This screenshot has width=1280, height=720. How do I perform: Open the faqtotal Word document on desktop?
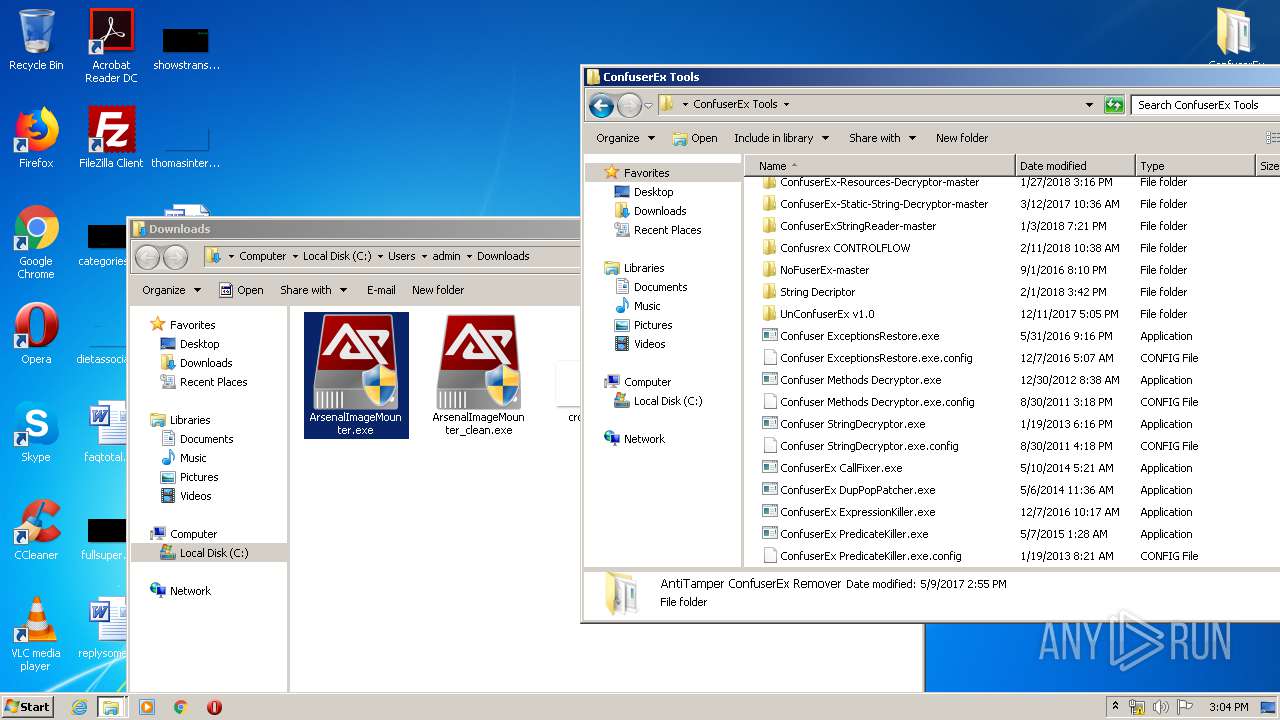coord(104,432)
